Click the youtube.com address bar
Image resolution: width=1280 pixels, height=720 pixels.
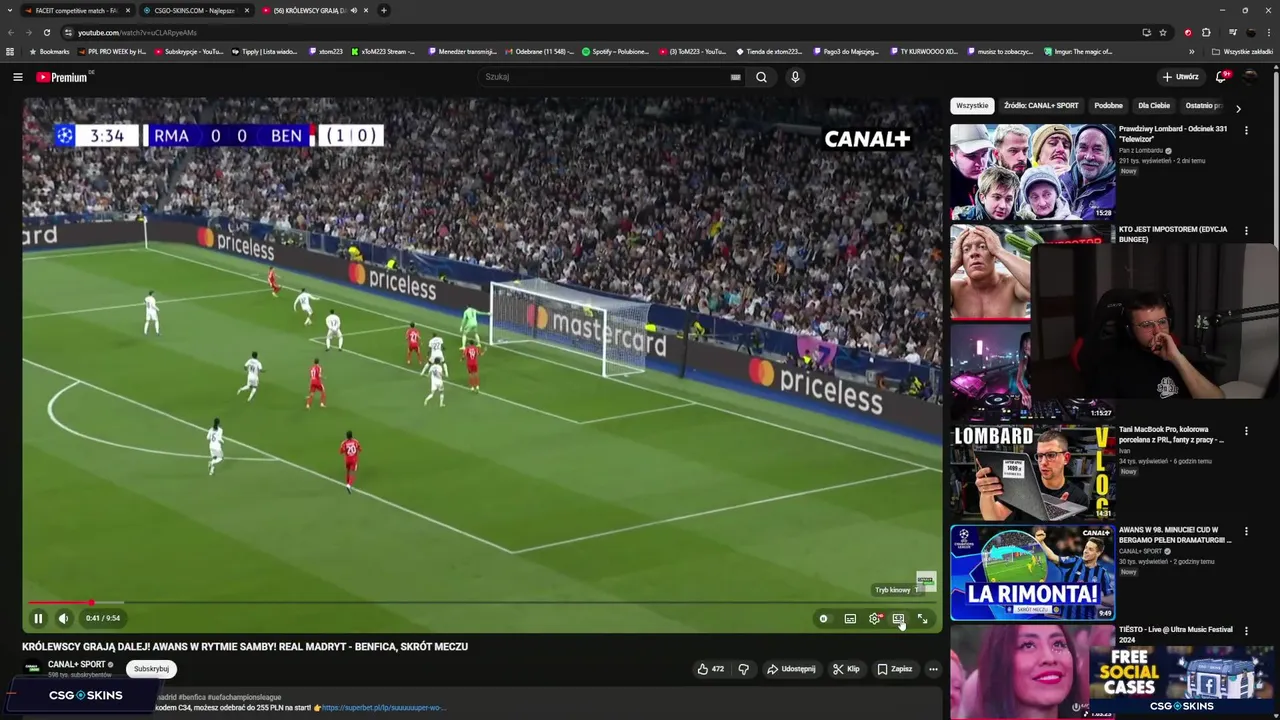click(600, 32)
